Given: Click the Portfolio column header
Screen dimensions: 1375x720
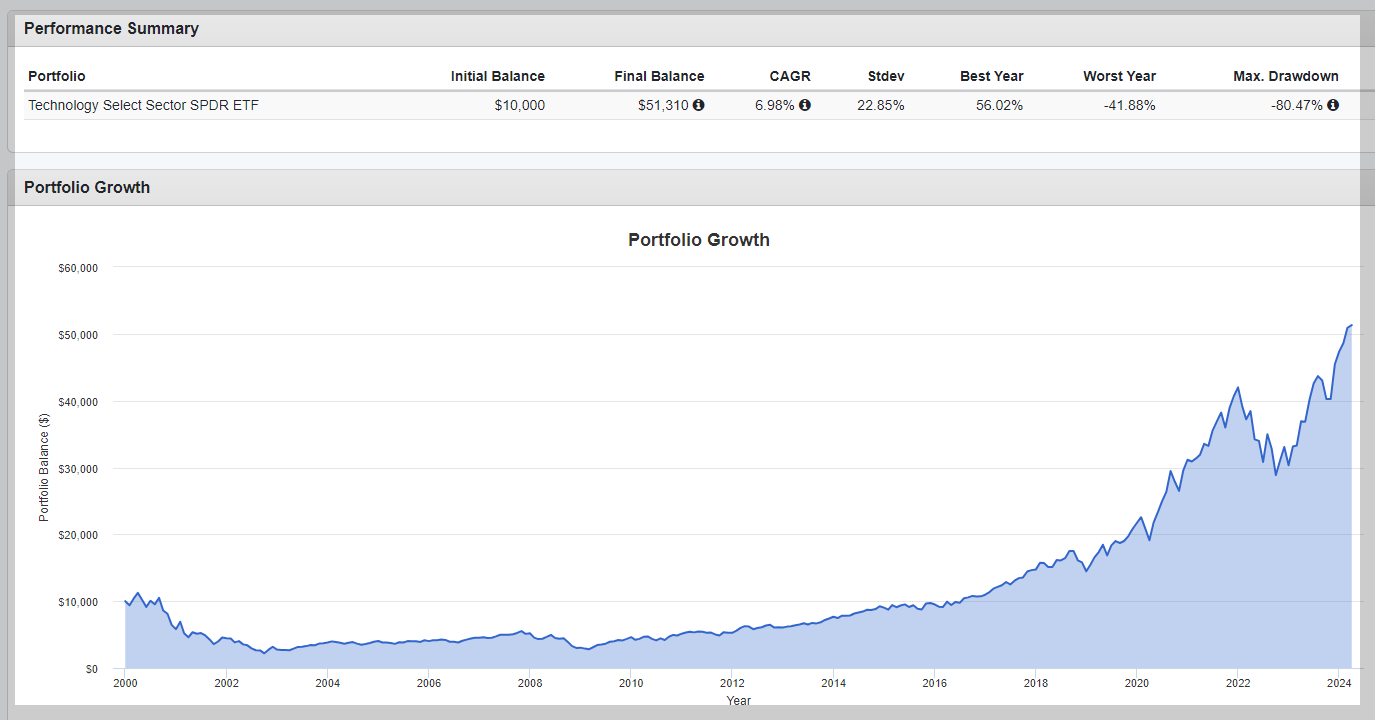Looking at the screenshot, I should [57, 76].
